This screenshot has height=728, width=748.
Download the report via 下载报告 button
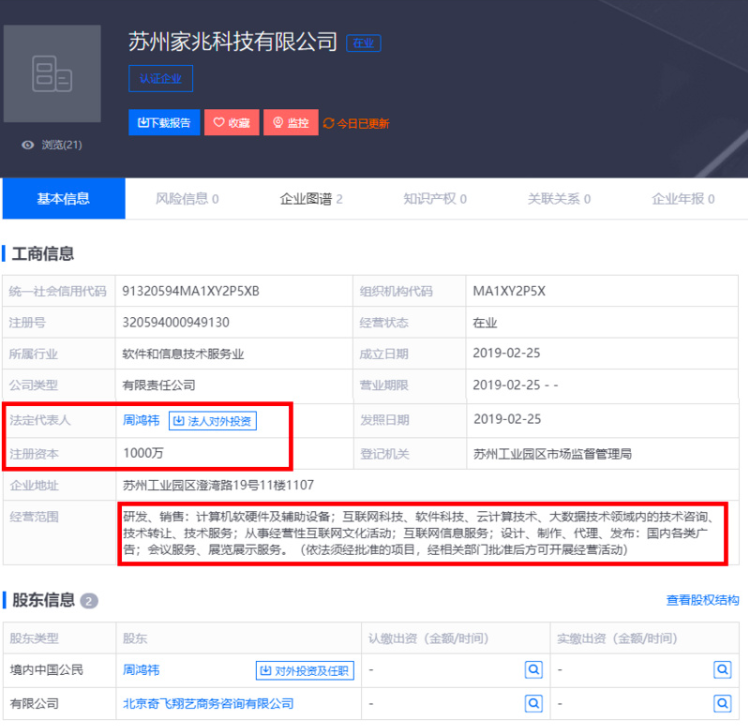[x=164, y=123]
